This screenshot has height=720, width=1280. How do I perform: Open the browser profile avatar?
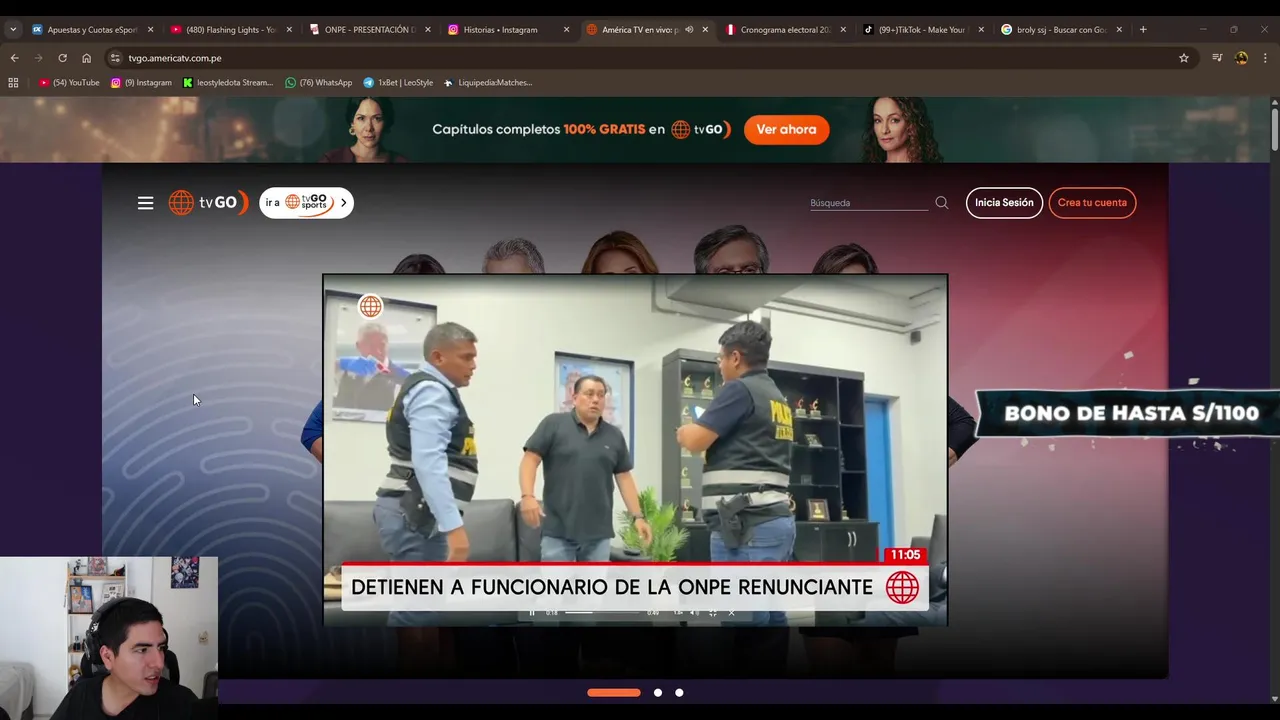[x=1241, y=58]
